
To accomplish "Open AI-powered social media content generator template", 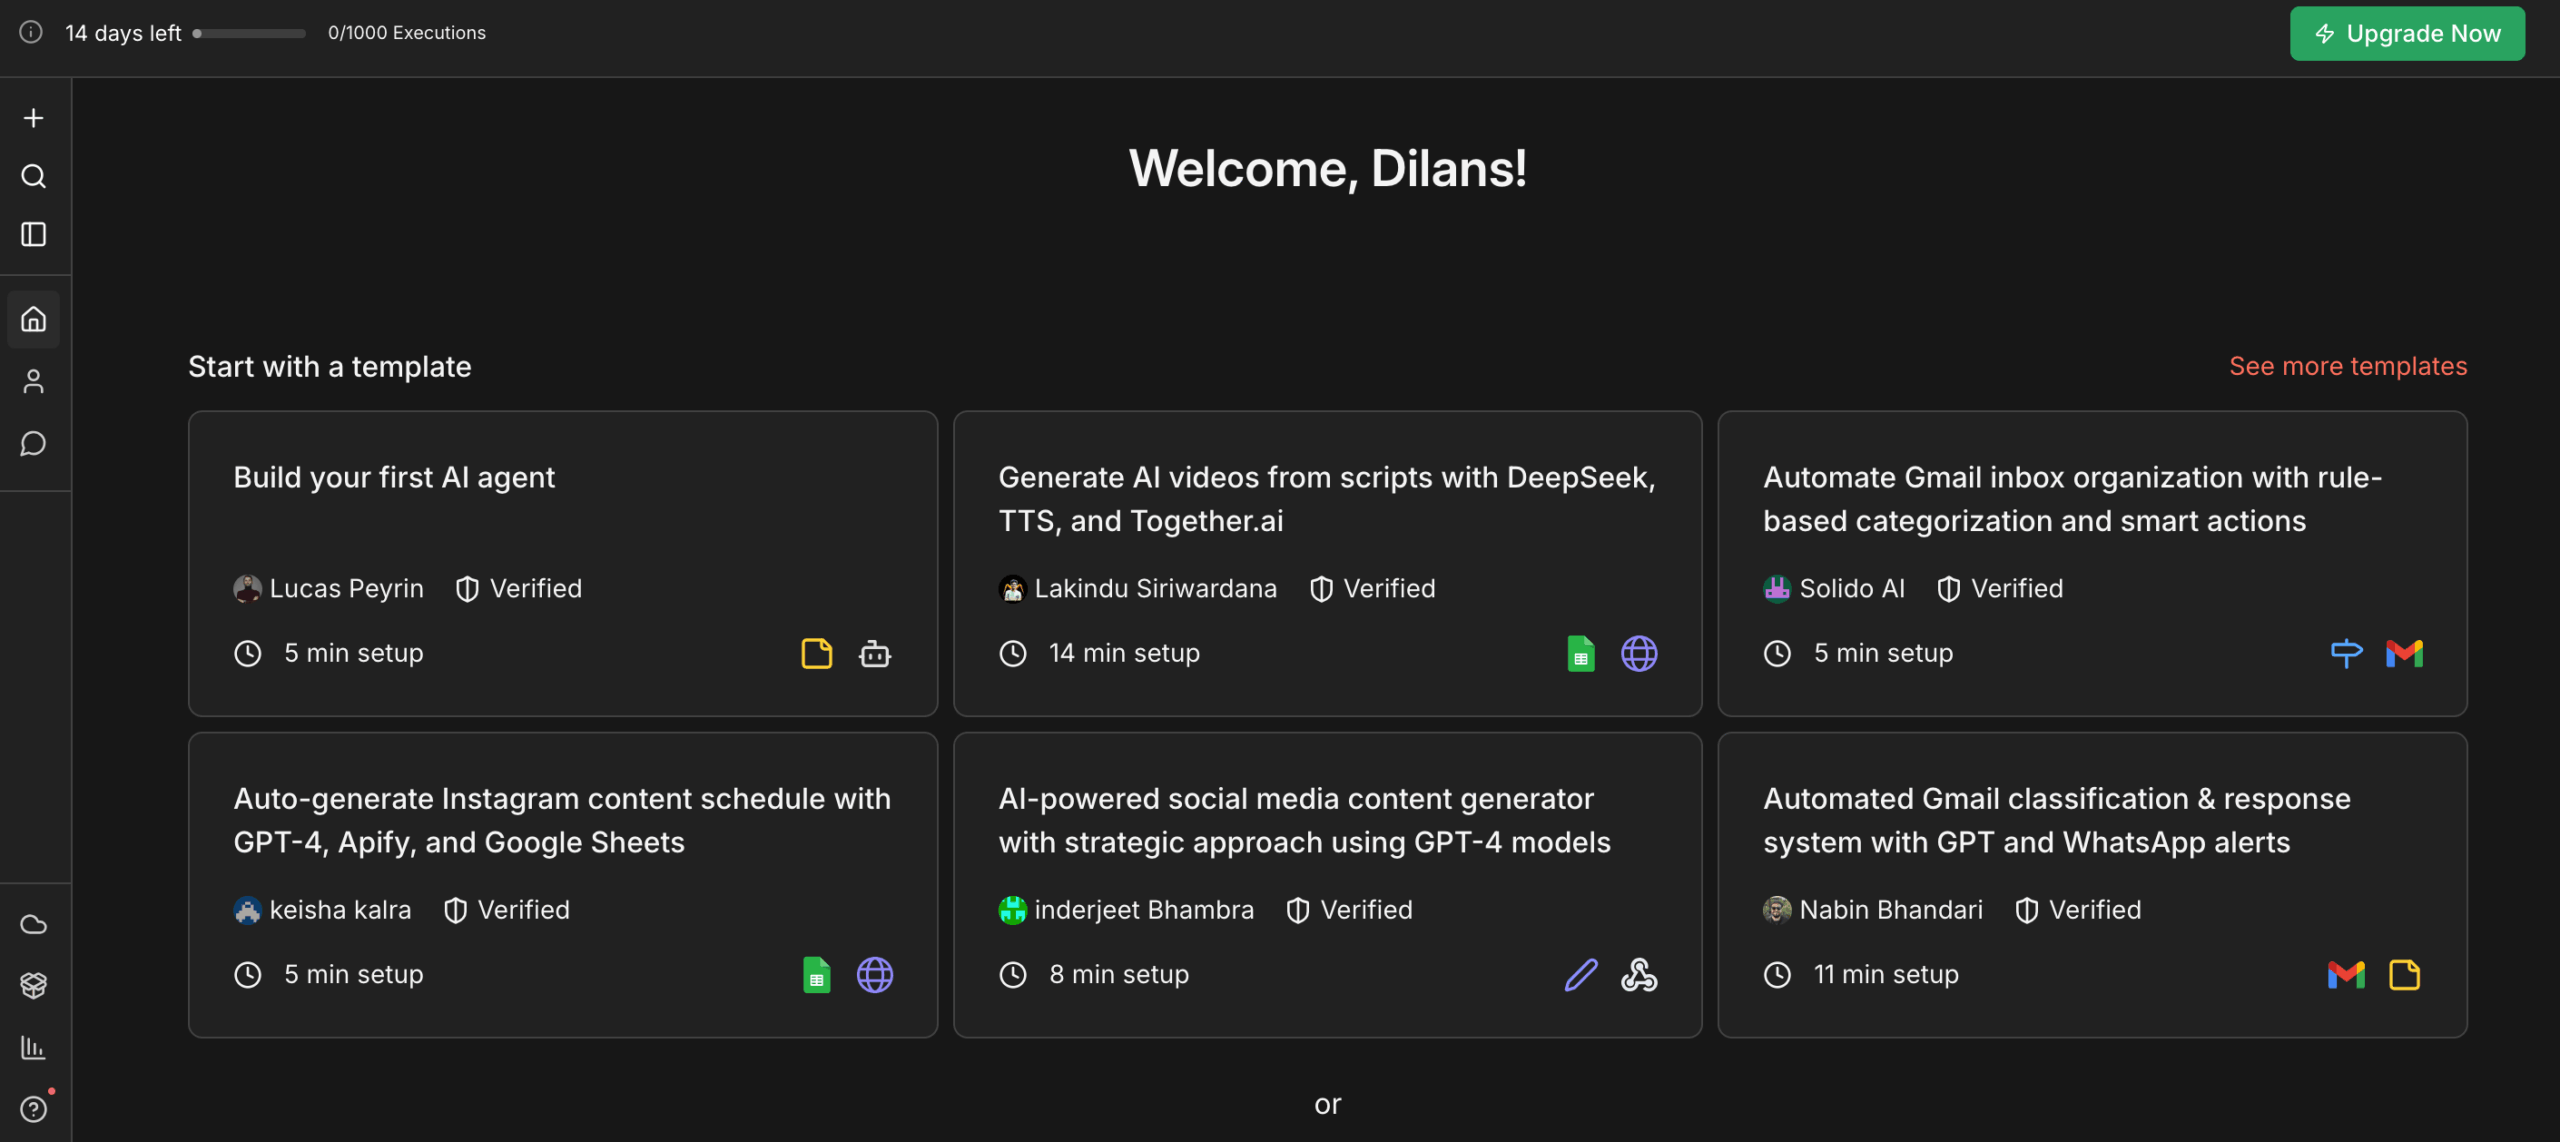I will (x=1327, y=885).
